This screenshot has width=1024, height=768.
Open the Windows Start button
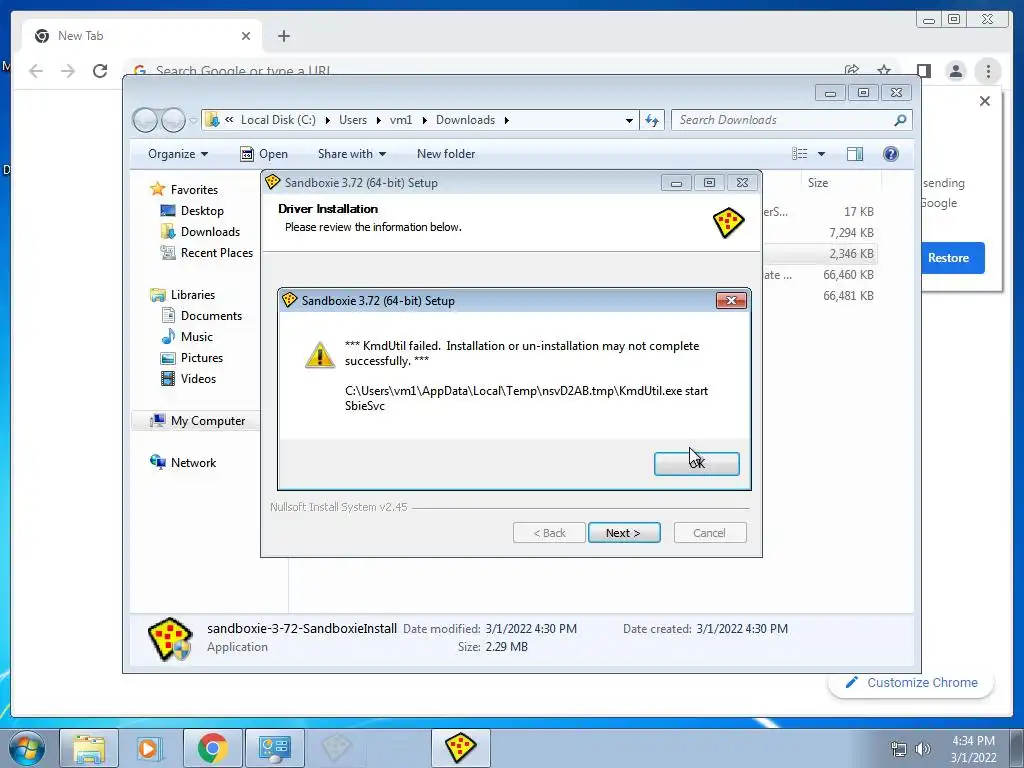27,748
